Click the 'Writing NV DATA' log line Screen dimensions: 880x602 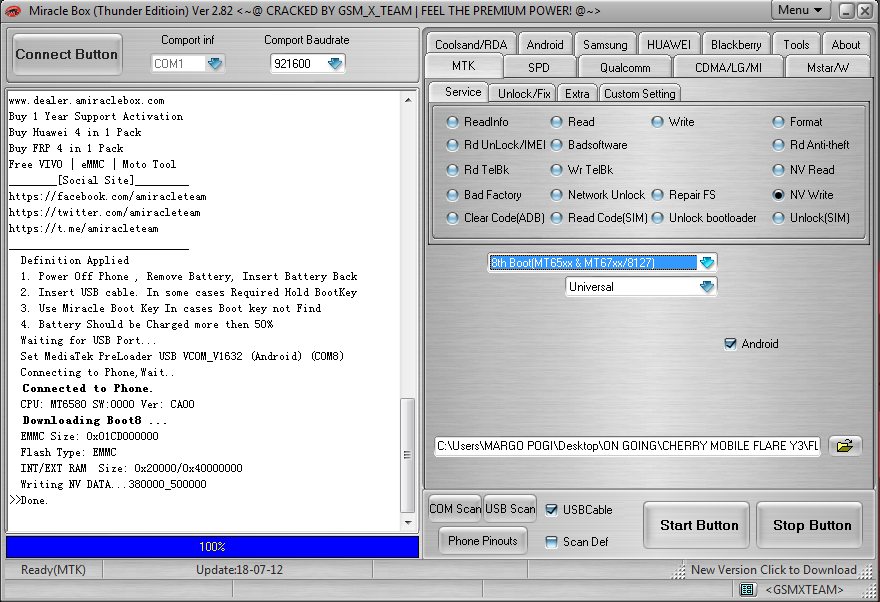(113, 484)
